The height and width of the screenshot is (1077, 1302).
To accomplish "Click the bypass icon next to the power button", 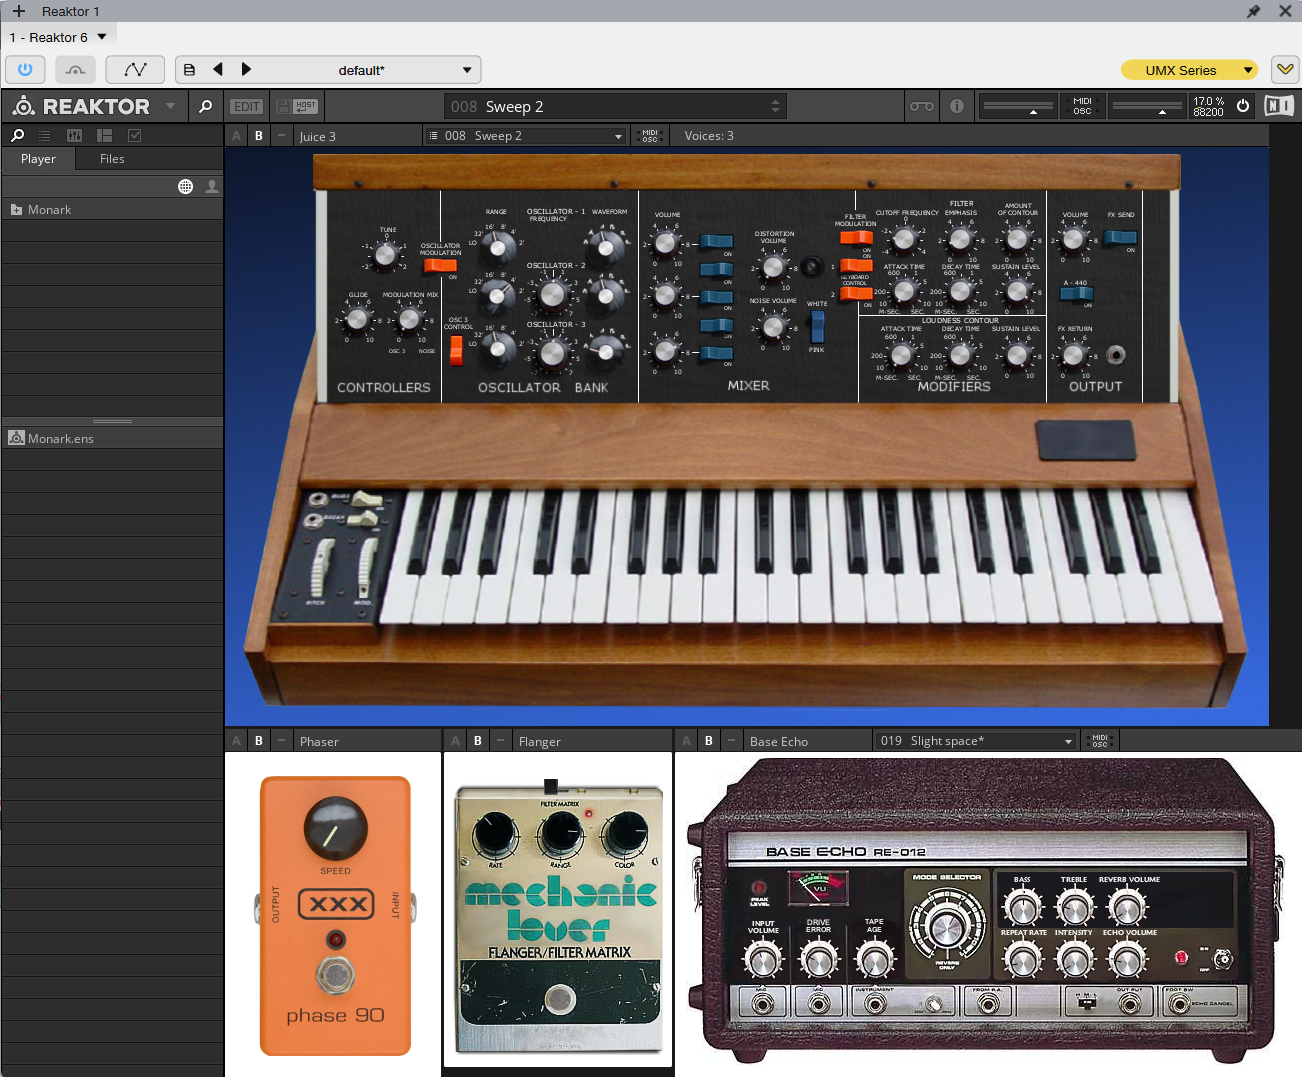I will [x=75, y=70].
